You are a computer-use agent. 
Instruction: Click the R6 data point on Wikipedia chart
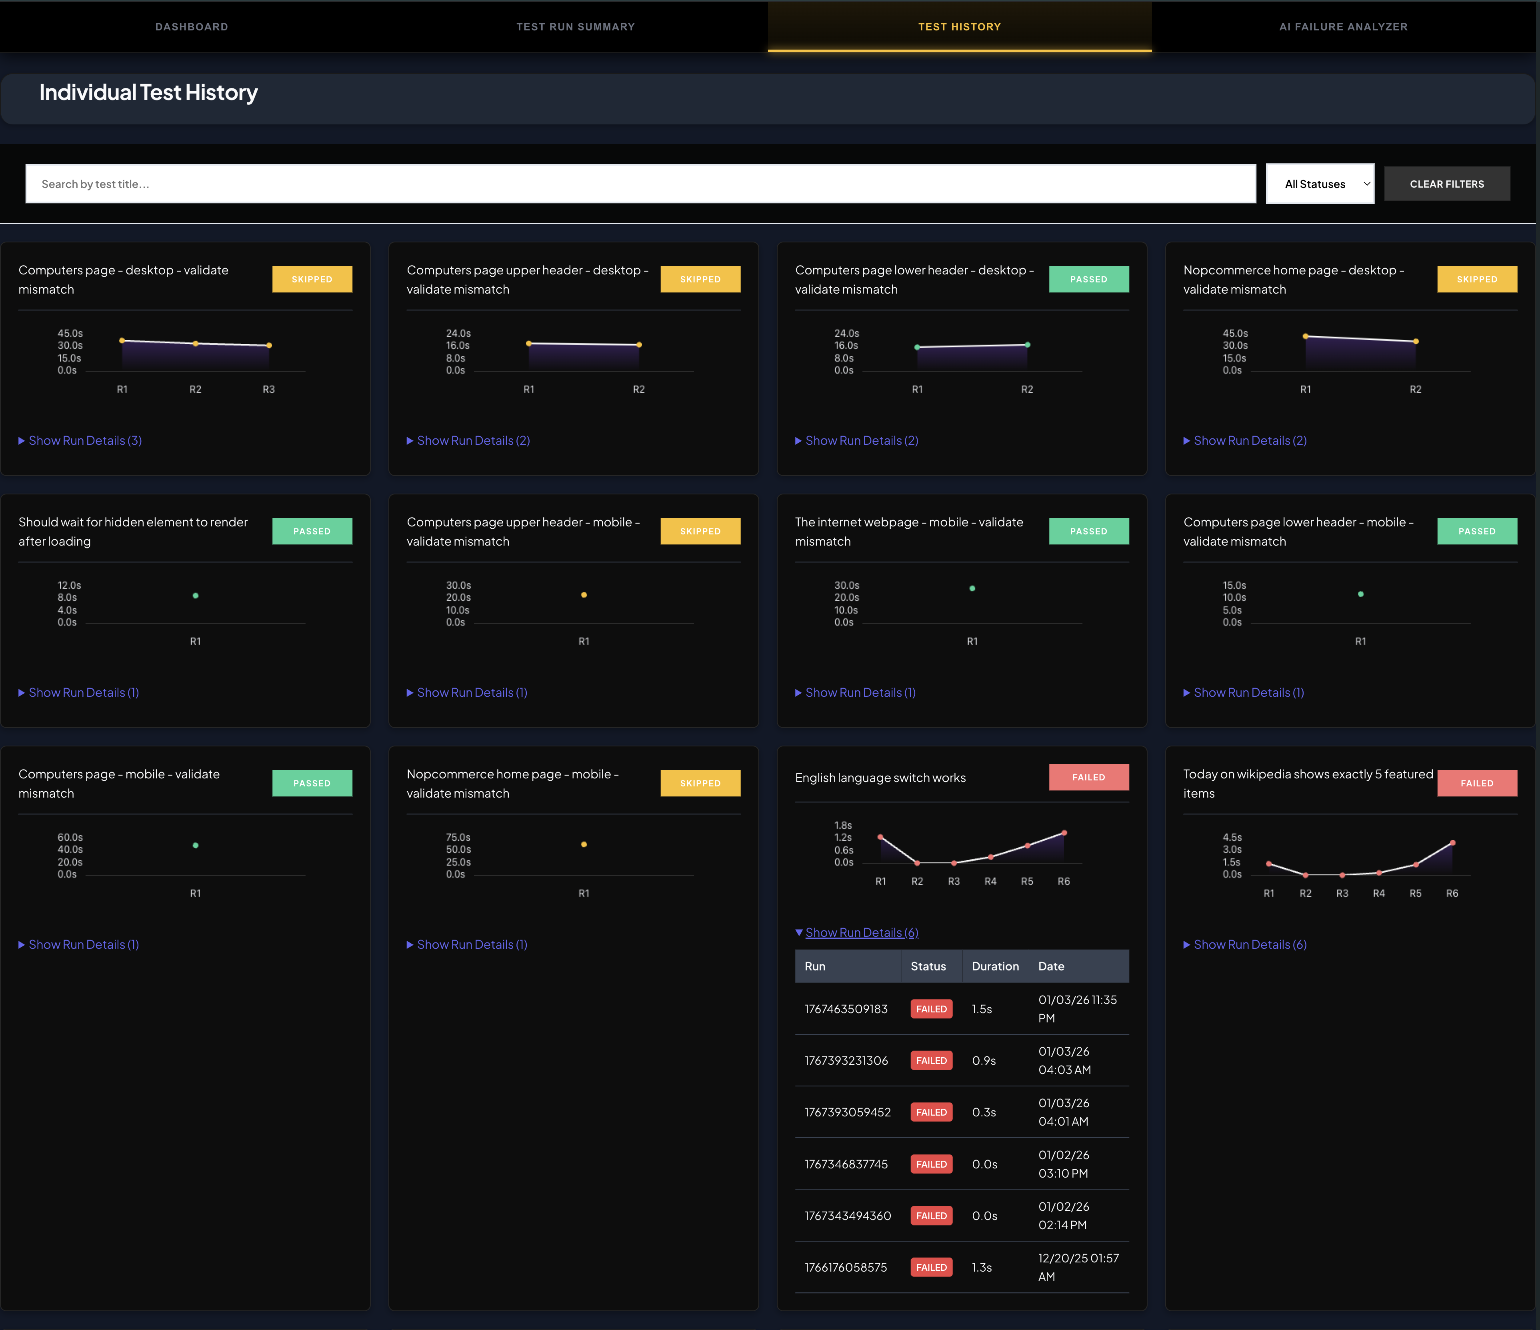tap(1452, 843)
